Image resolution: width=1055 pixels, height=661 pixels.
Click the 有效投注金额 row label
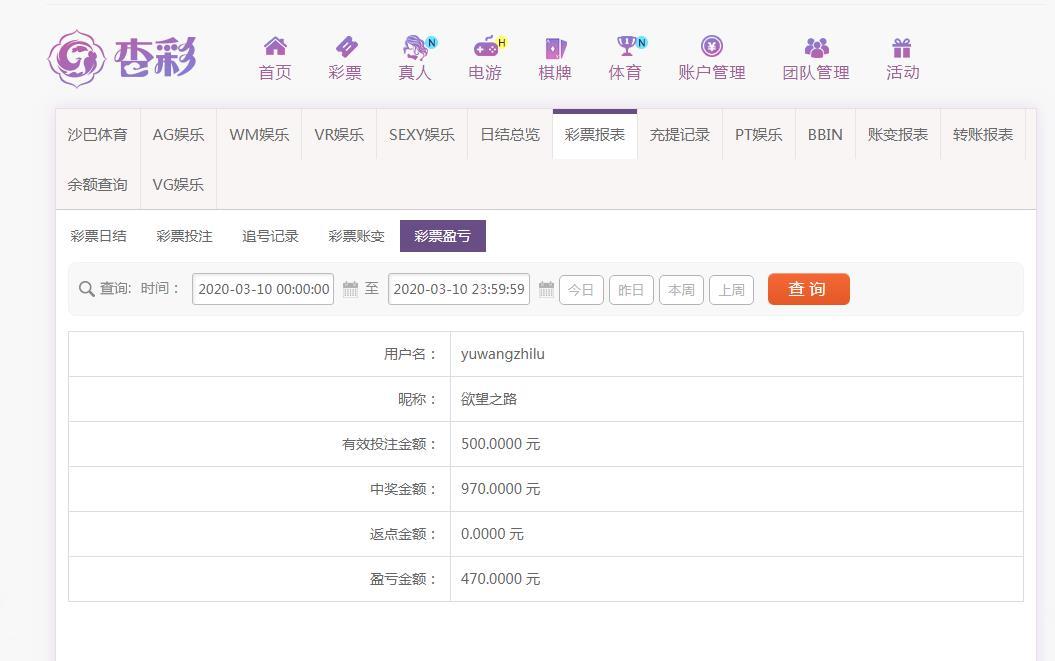pyautogui.click(x=389, y=444)
